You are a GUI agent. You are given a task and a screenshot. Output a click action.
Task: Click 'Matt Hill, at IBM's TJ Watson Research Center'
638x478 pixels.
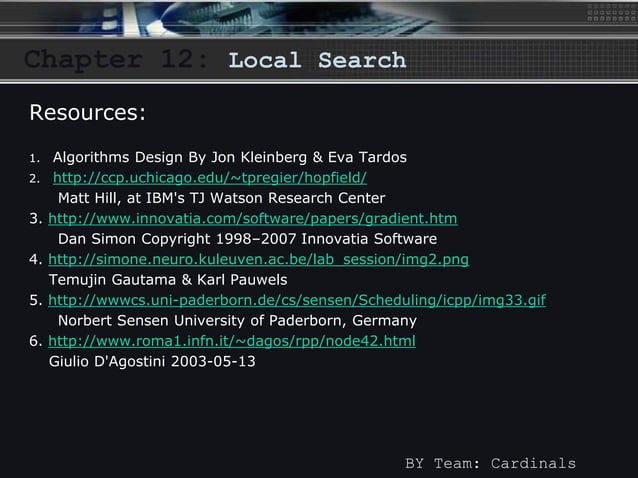(221, 198)
